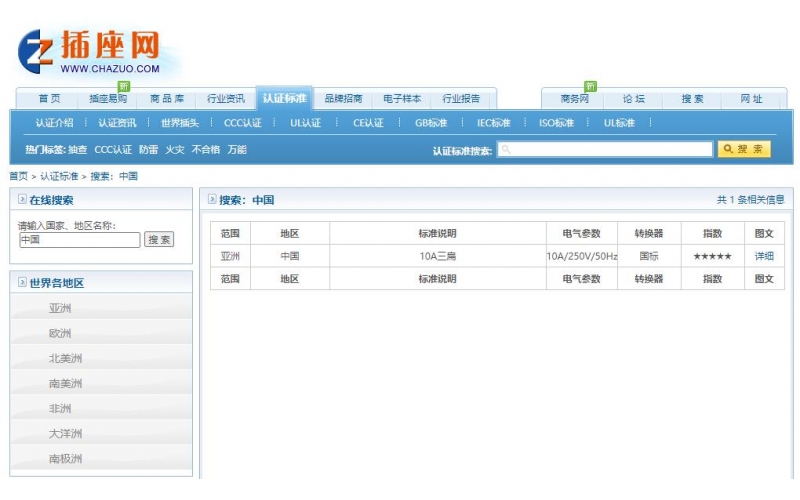
Task: Open the 详细 link in the result row
Action: [764, 256]
